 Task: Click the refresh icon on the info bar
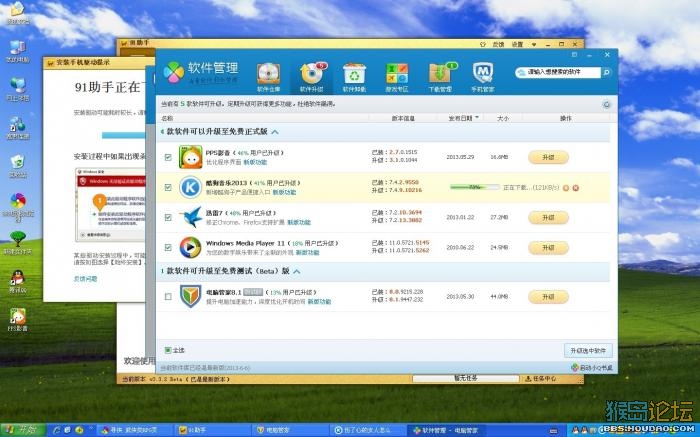[606, 104]
